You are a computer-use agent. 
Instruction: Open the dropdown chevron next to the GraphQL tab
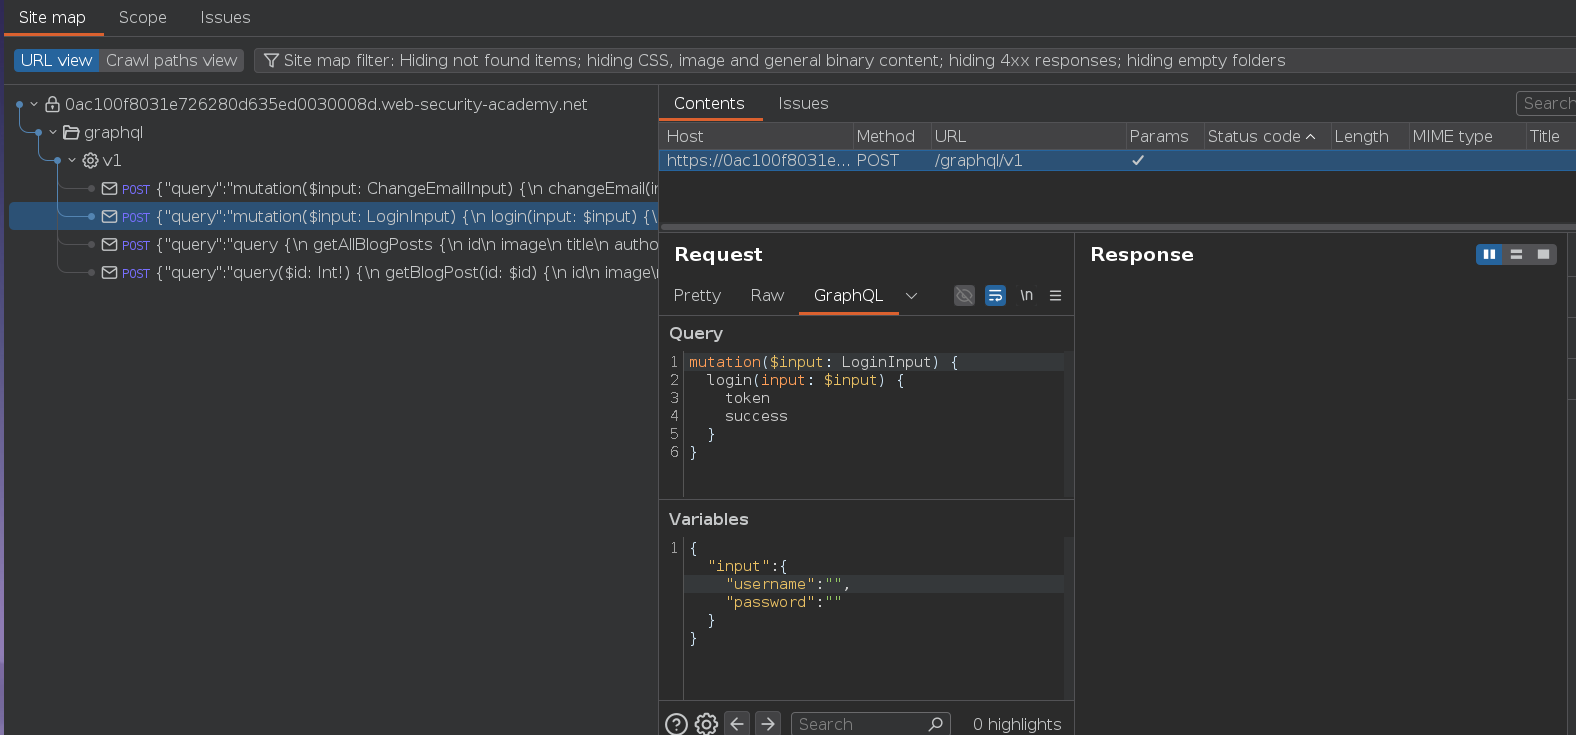tap(911, 295)
